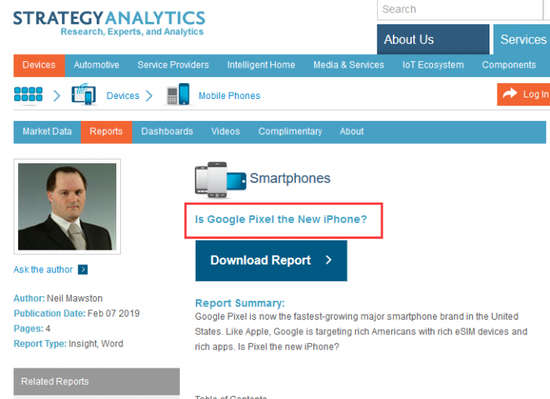Switch to the Reports tab

point(106,131)
